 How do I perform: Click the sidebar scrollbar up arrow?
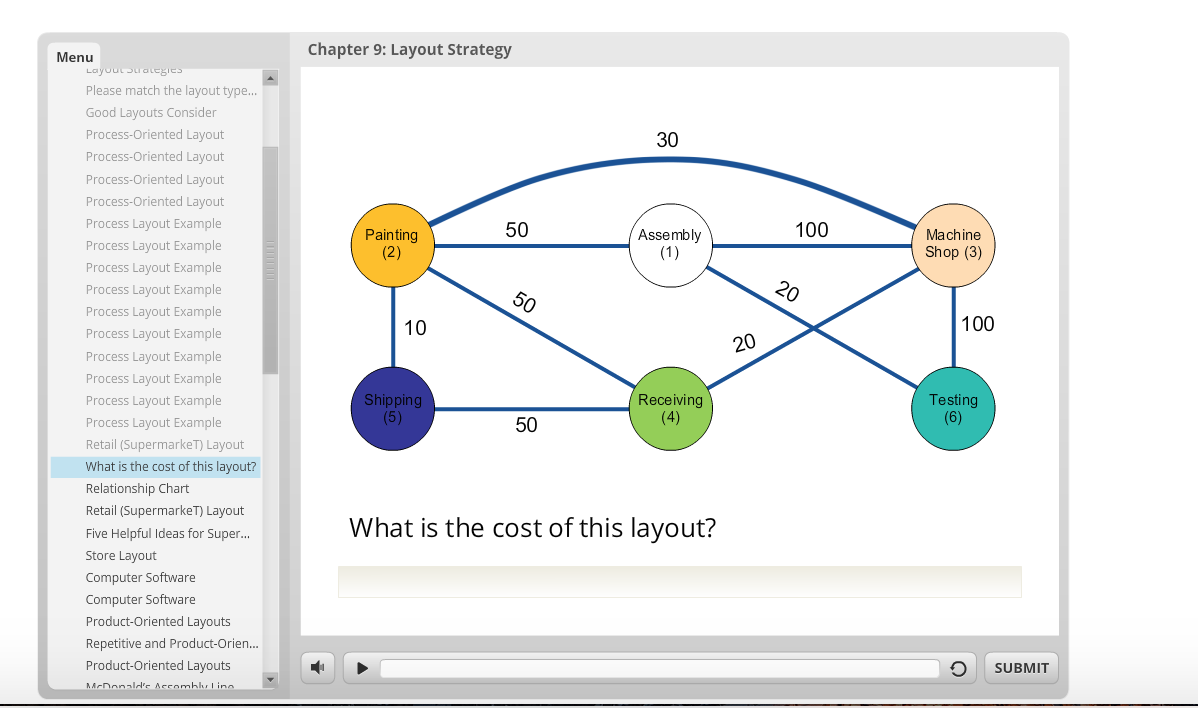pyautogui.click(x=270, y=76)
